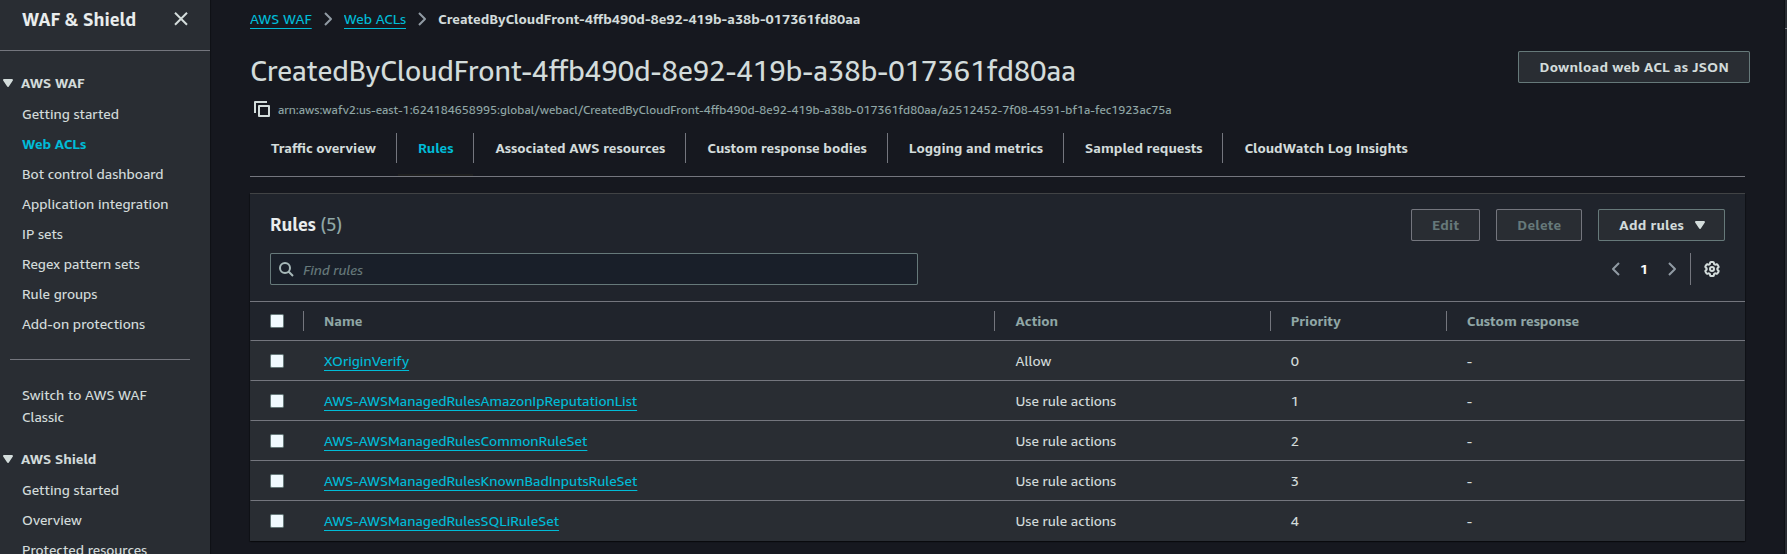This screenshot has width=1787, height=554.
Task: Click the Web ACLs breadcrumb link
Action: point(375,19)
